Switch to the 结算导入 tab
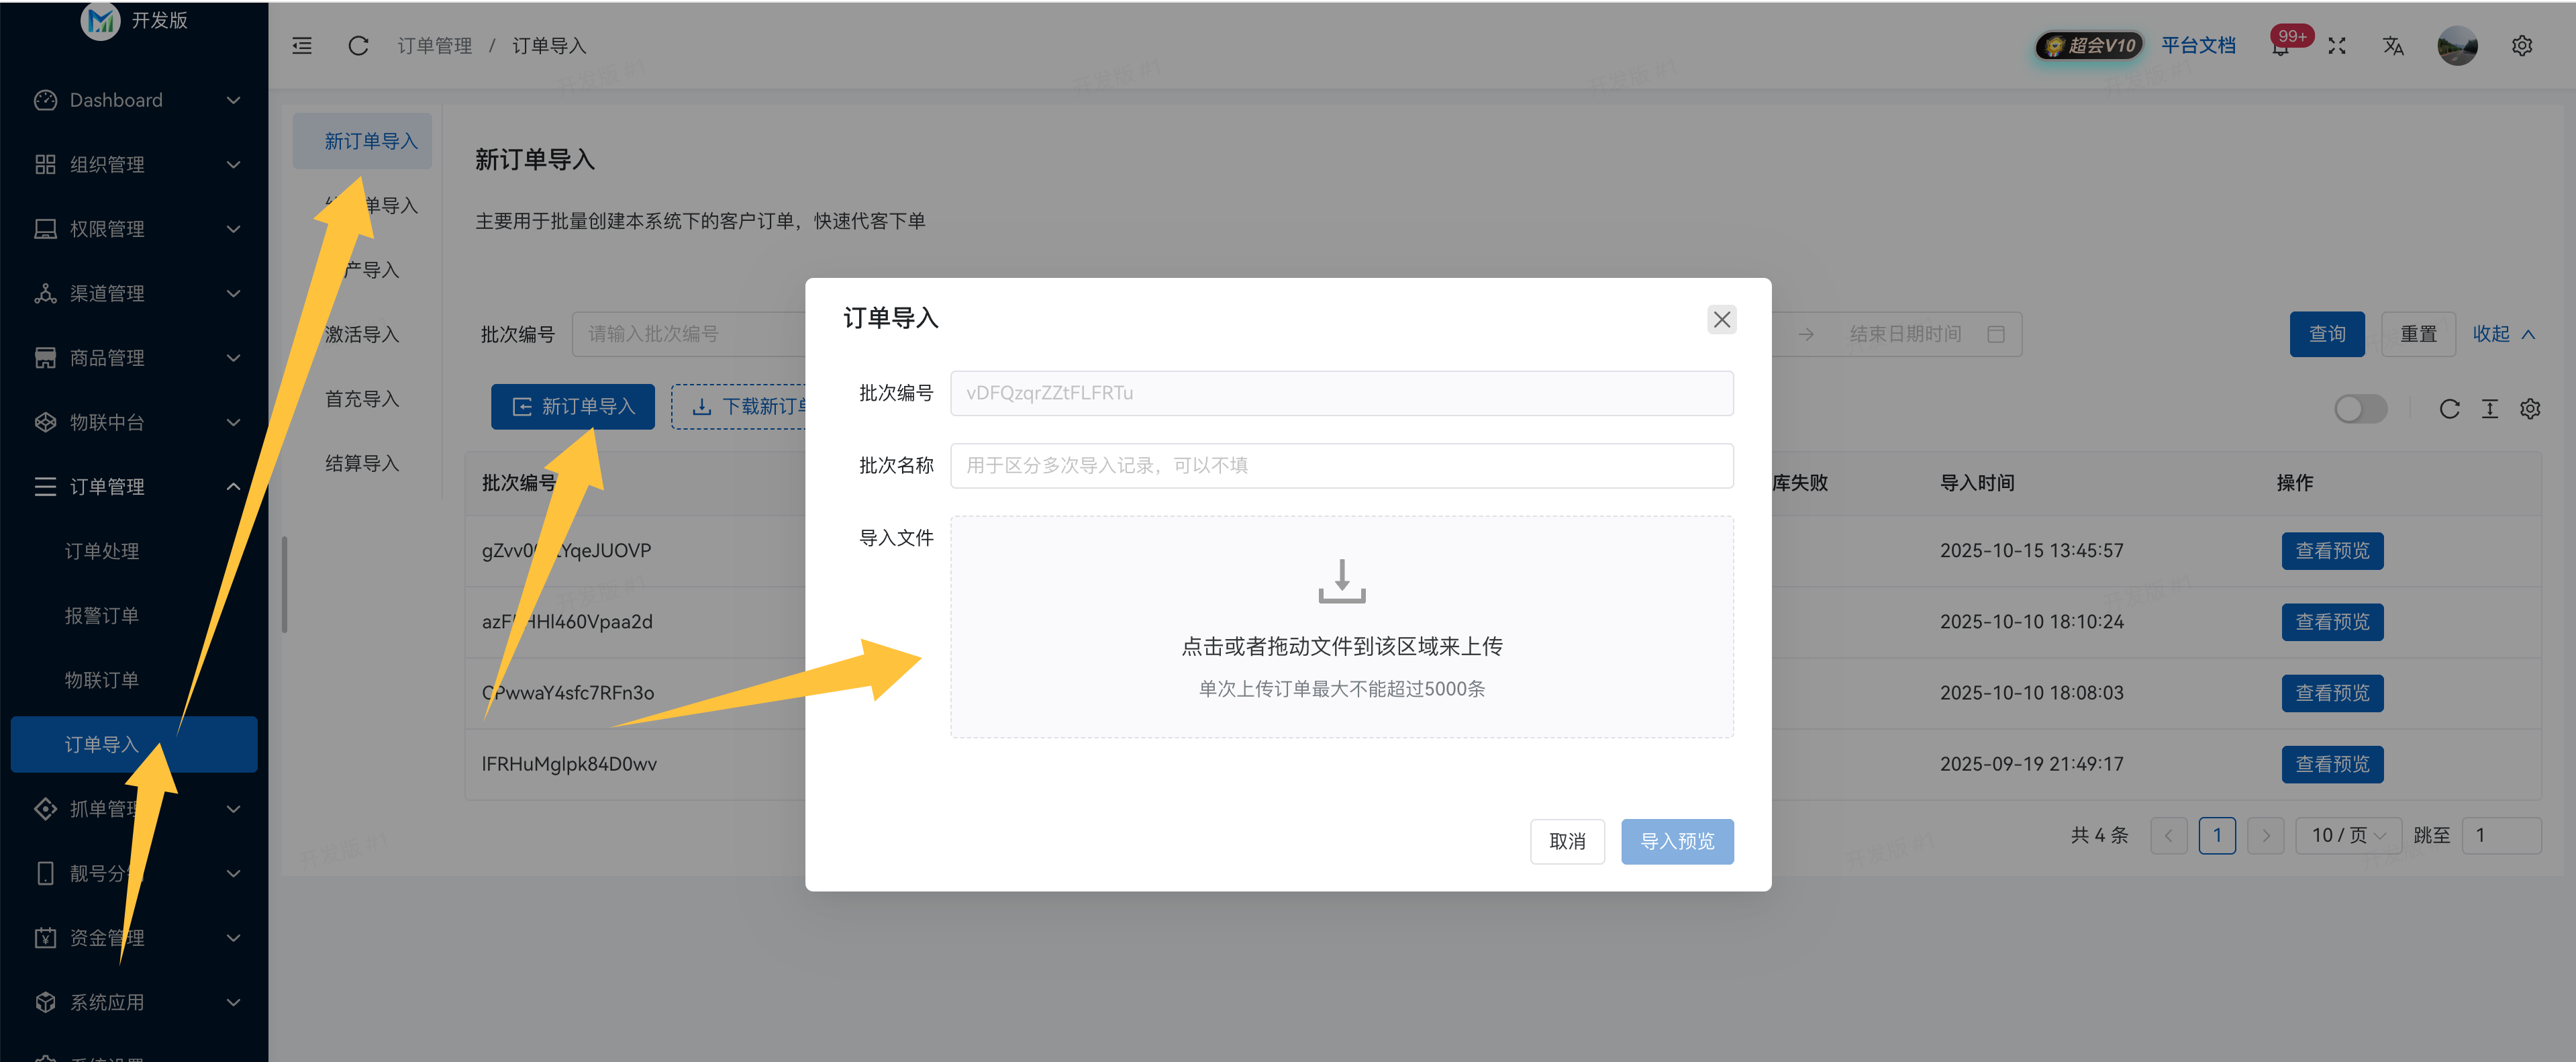This screenshot has height=1062, width=2576. (362, 463)
